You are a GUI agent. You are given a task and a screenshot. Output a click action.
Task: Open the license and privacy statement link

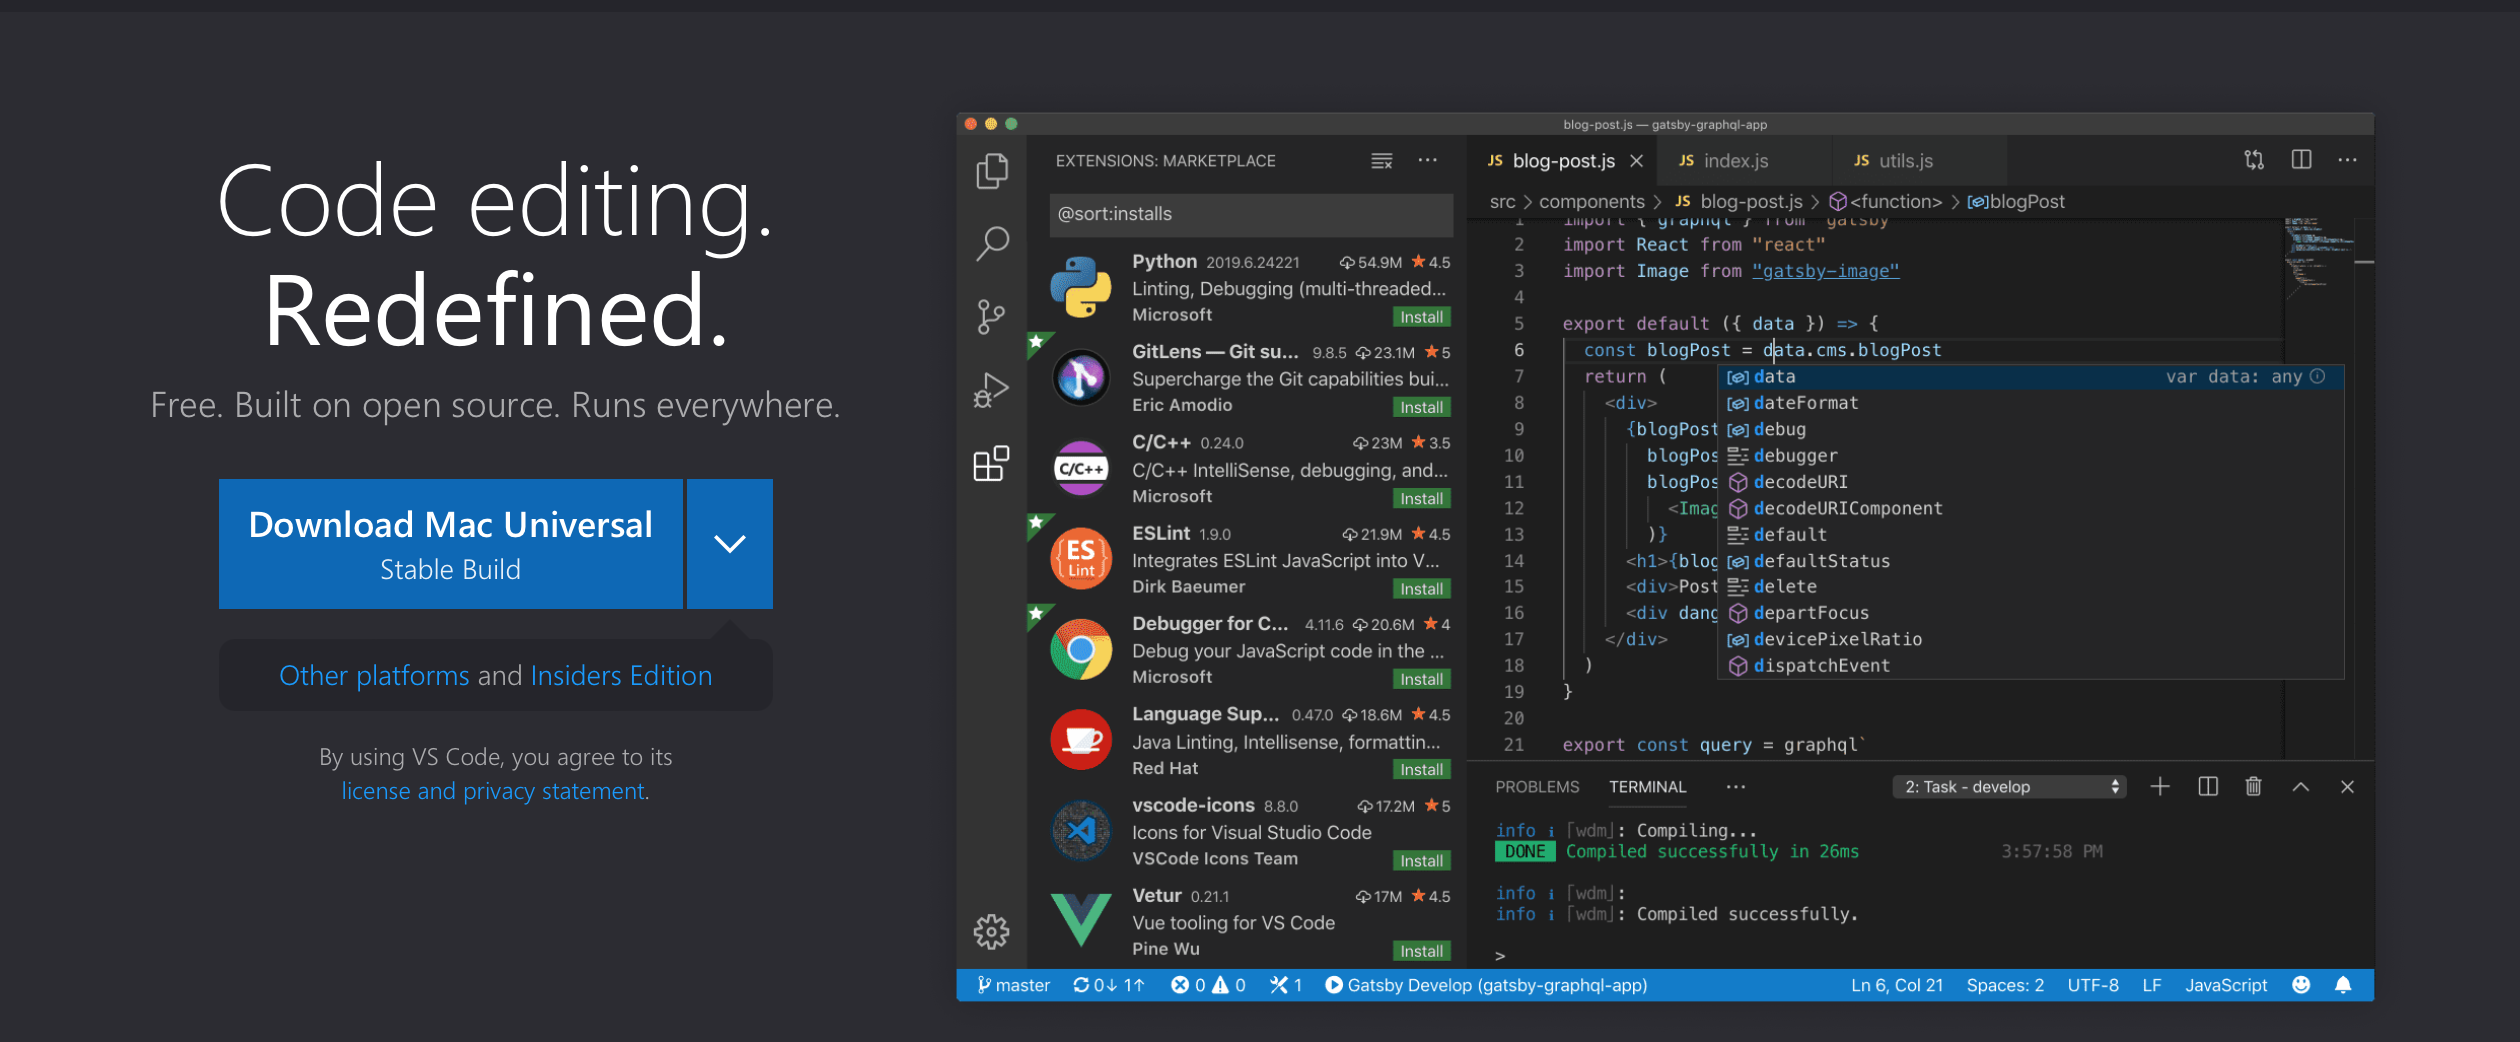[494, 790]
